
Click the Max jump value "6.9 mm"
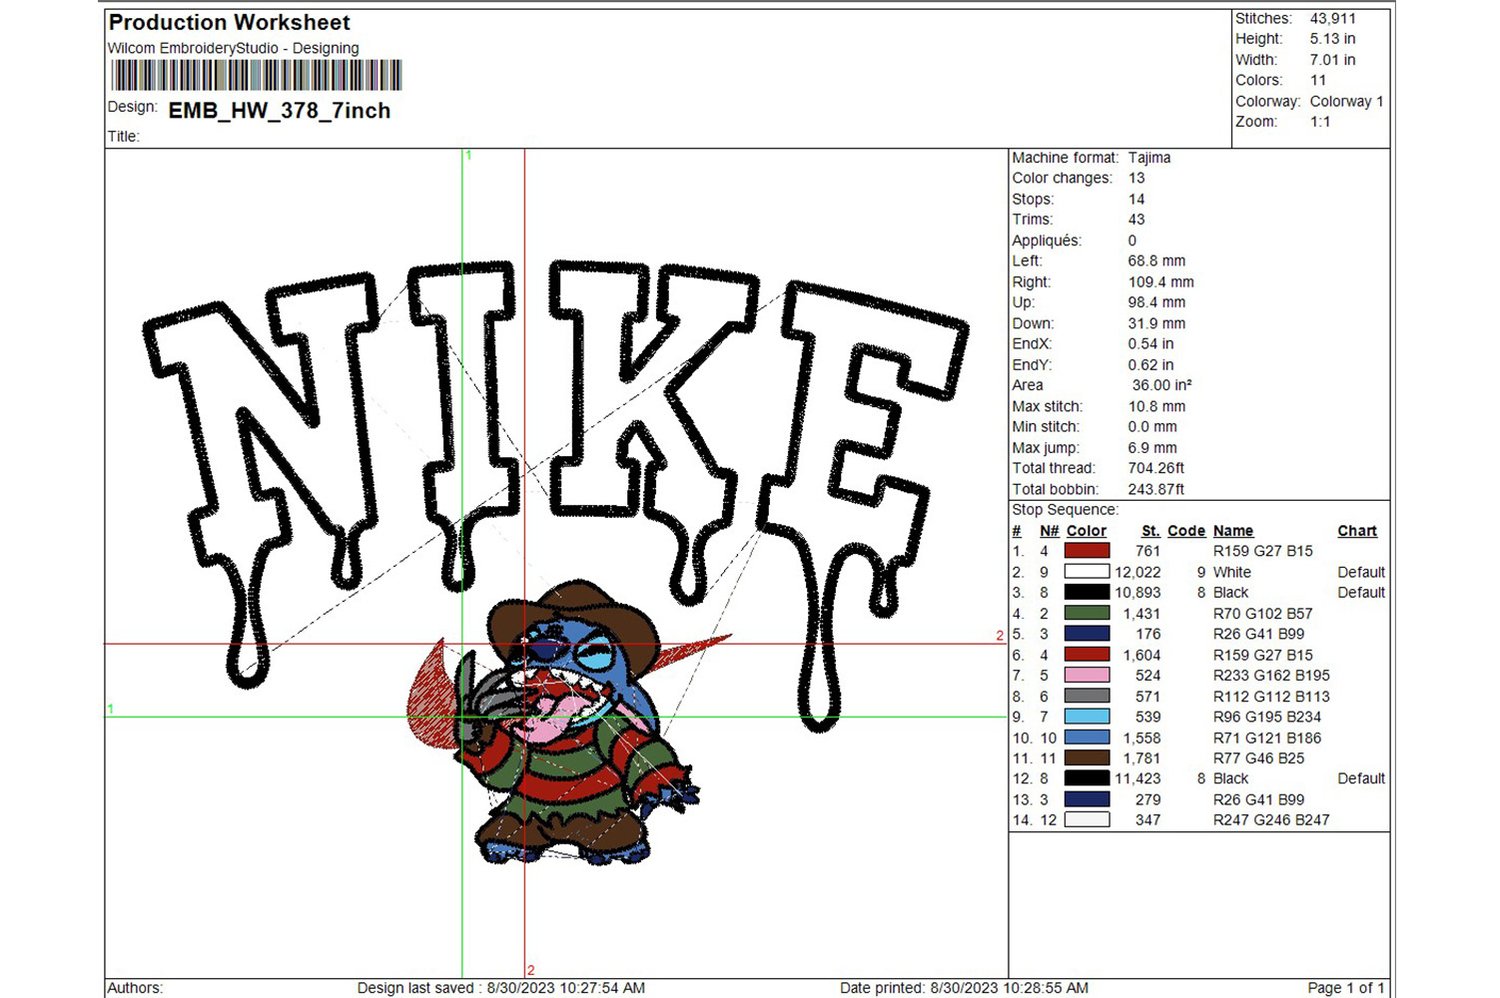click(x=1153, y=448)
